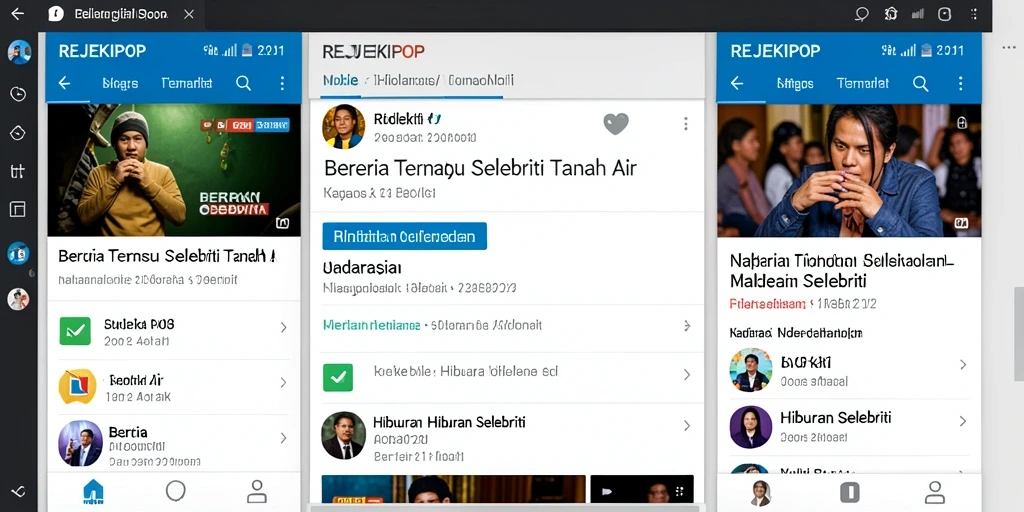Viewport: 1024px width, 512px height.
Task: Open the left panel's three-dot menu
Action: (x=282, y=83)
